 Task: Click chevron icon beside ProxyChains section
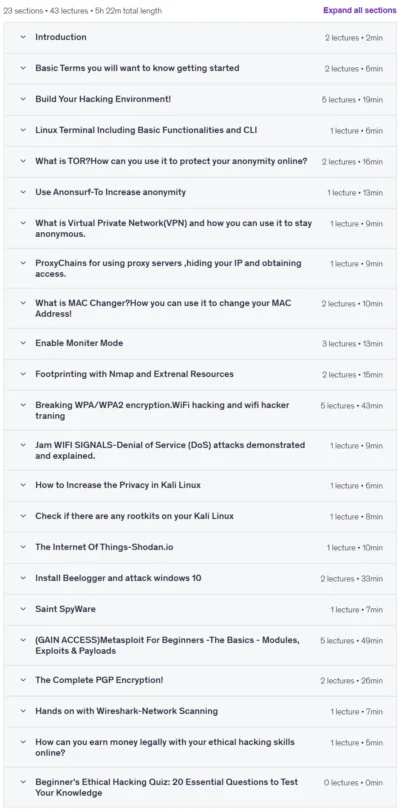pos(23,263)
